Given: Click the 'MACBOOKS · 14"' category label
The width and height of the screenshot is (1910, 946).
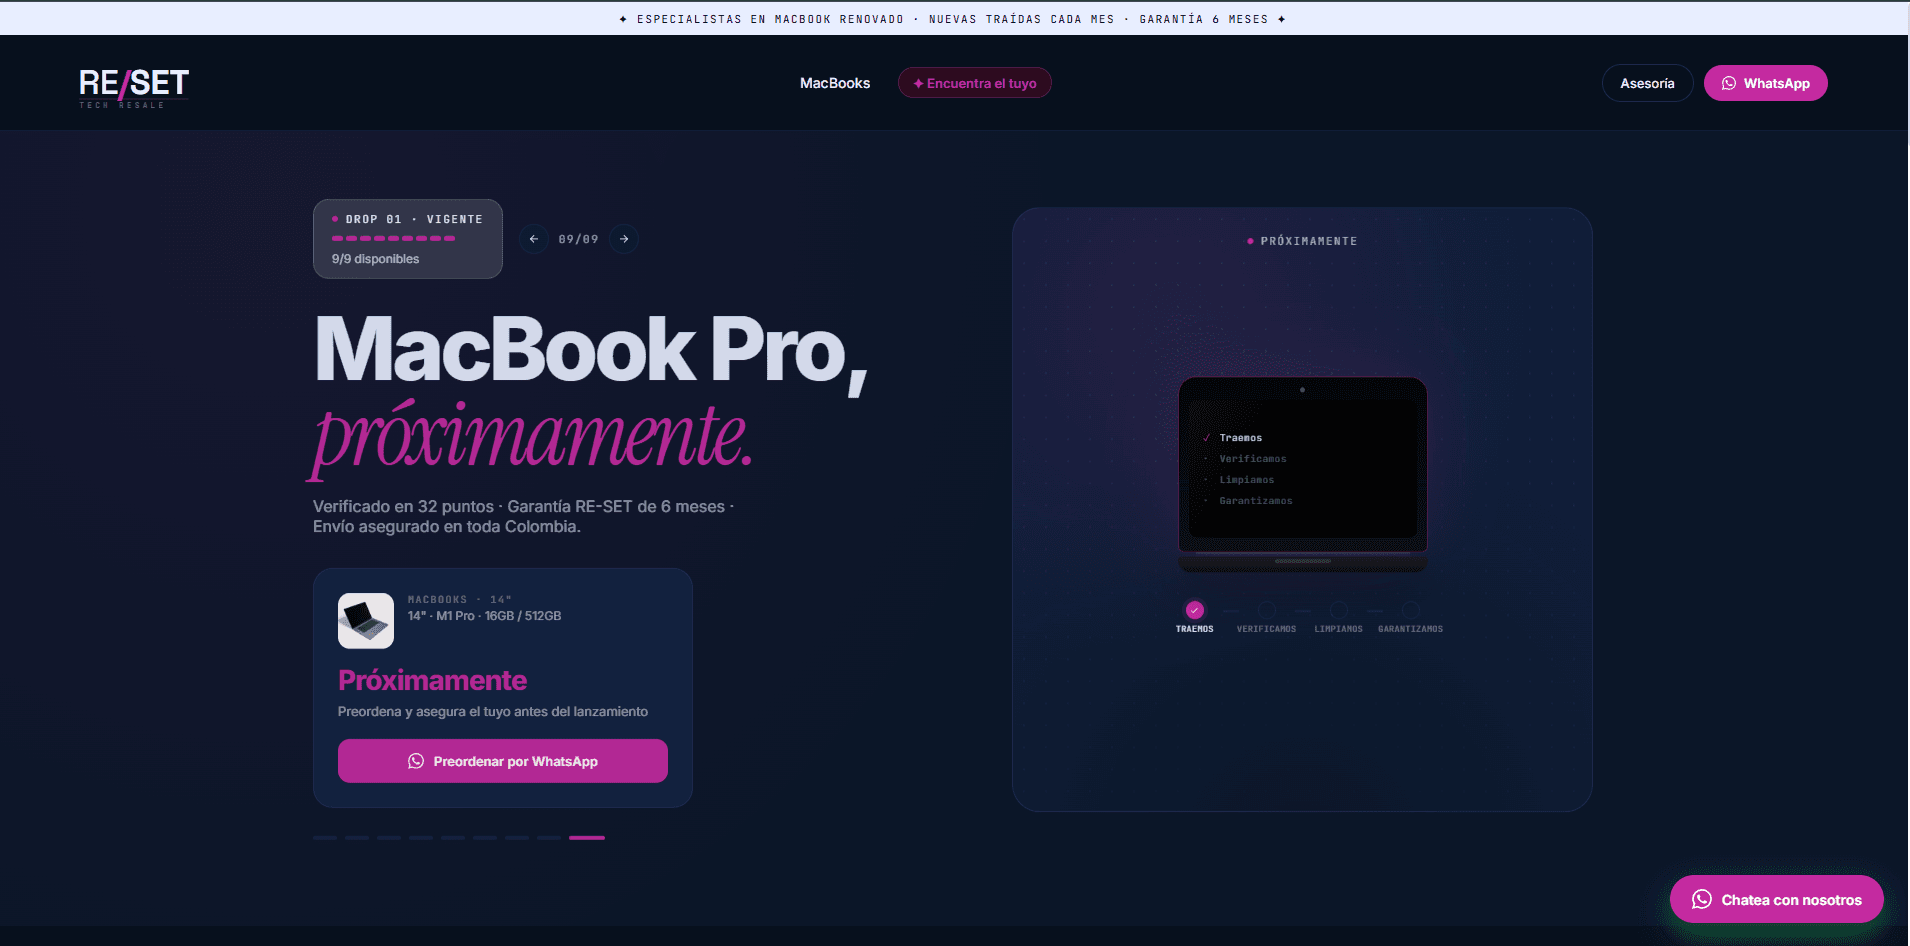Looking at the screenshot, I should [x=460, y=600].
